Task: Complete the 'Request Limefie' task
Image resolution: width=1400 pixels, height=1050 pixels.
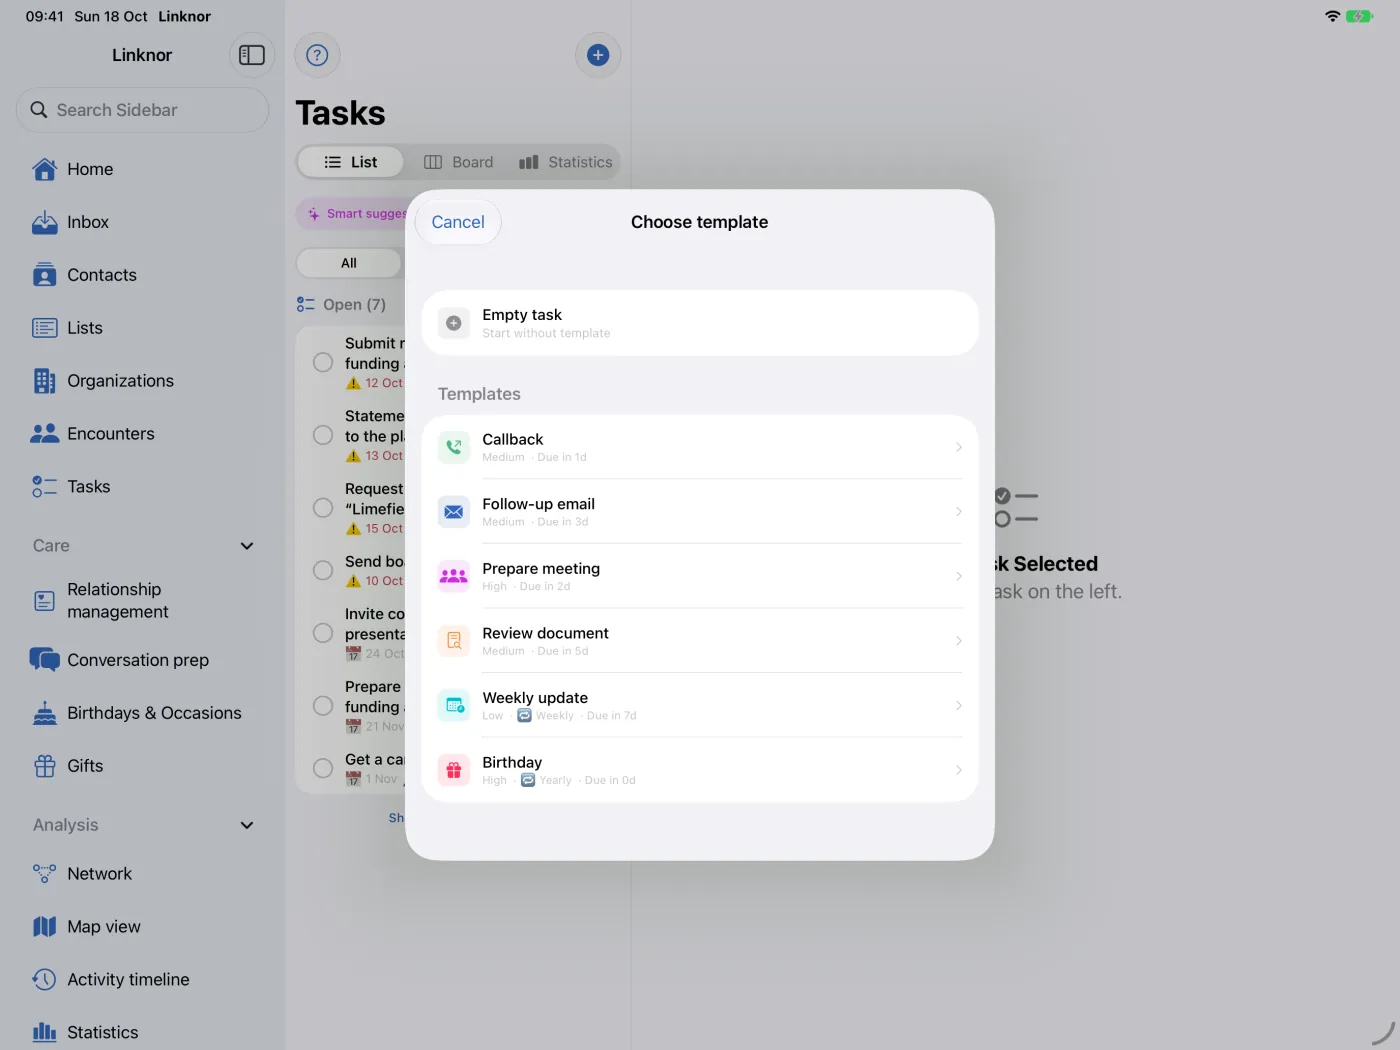Action: point(323,508)
